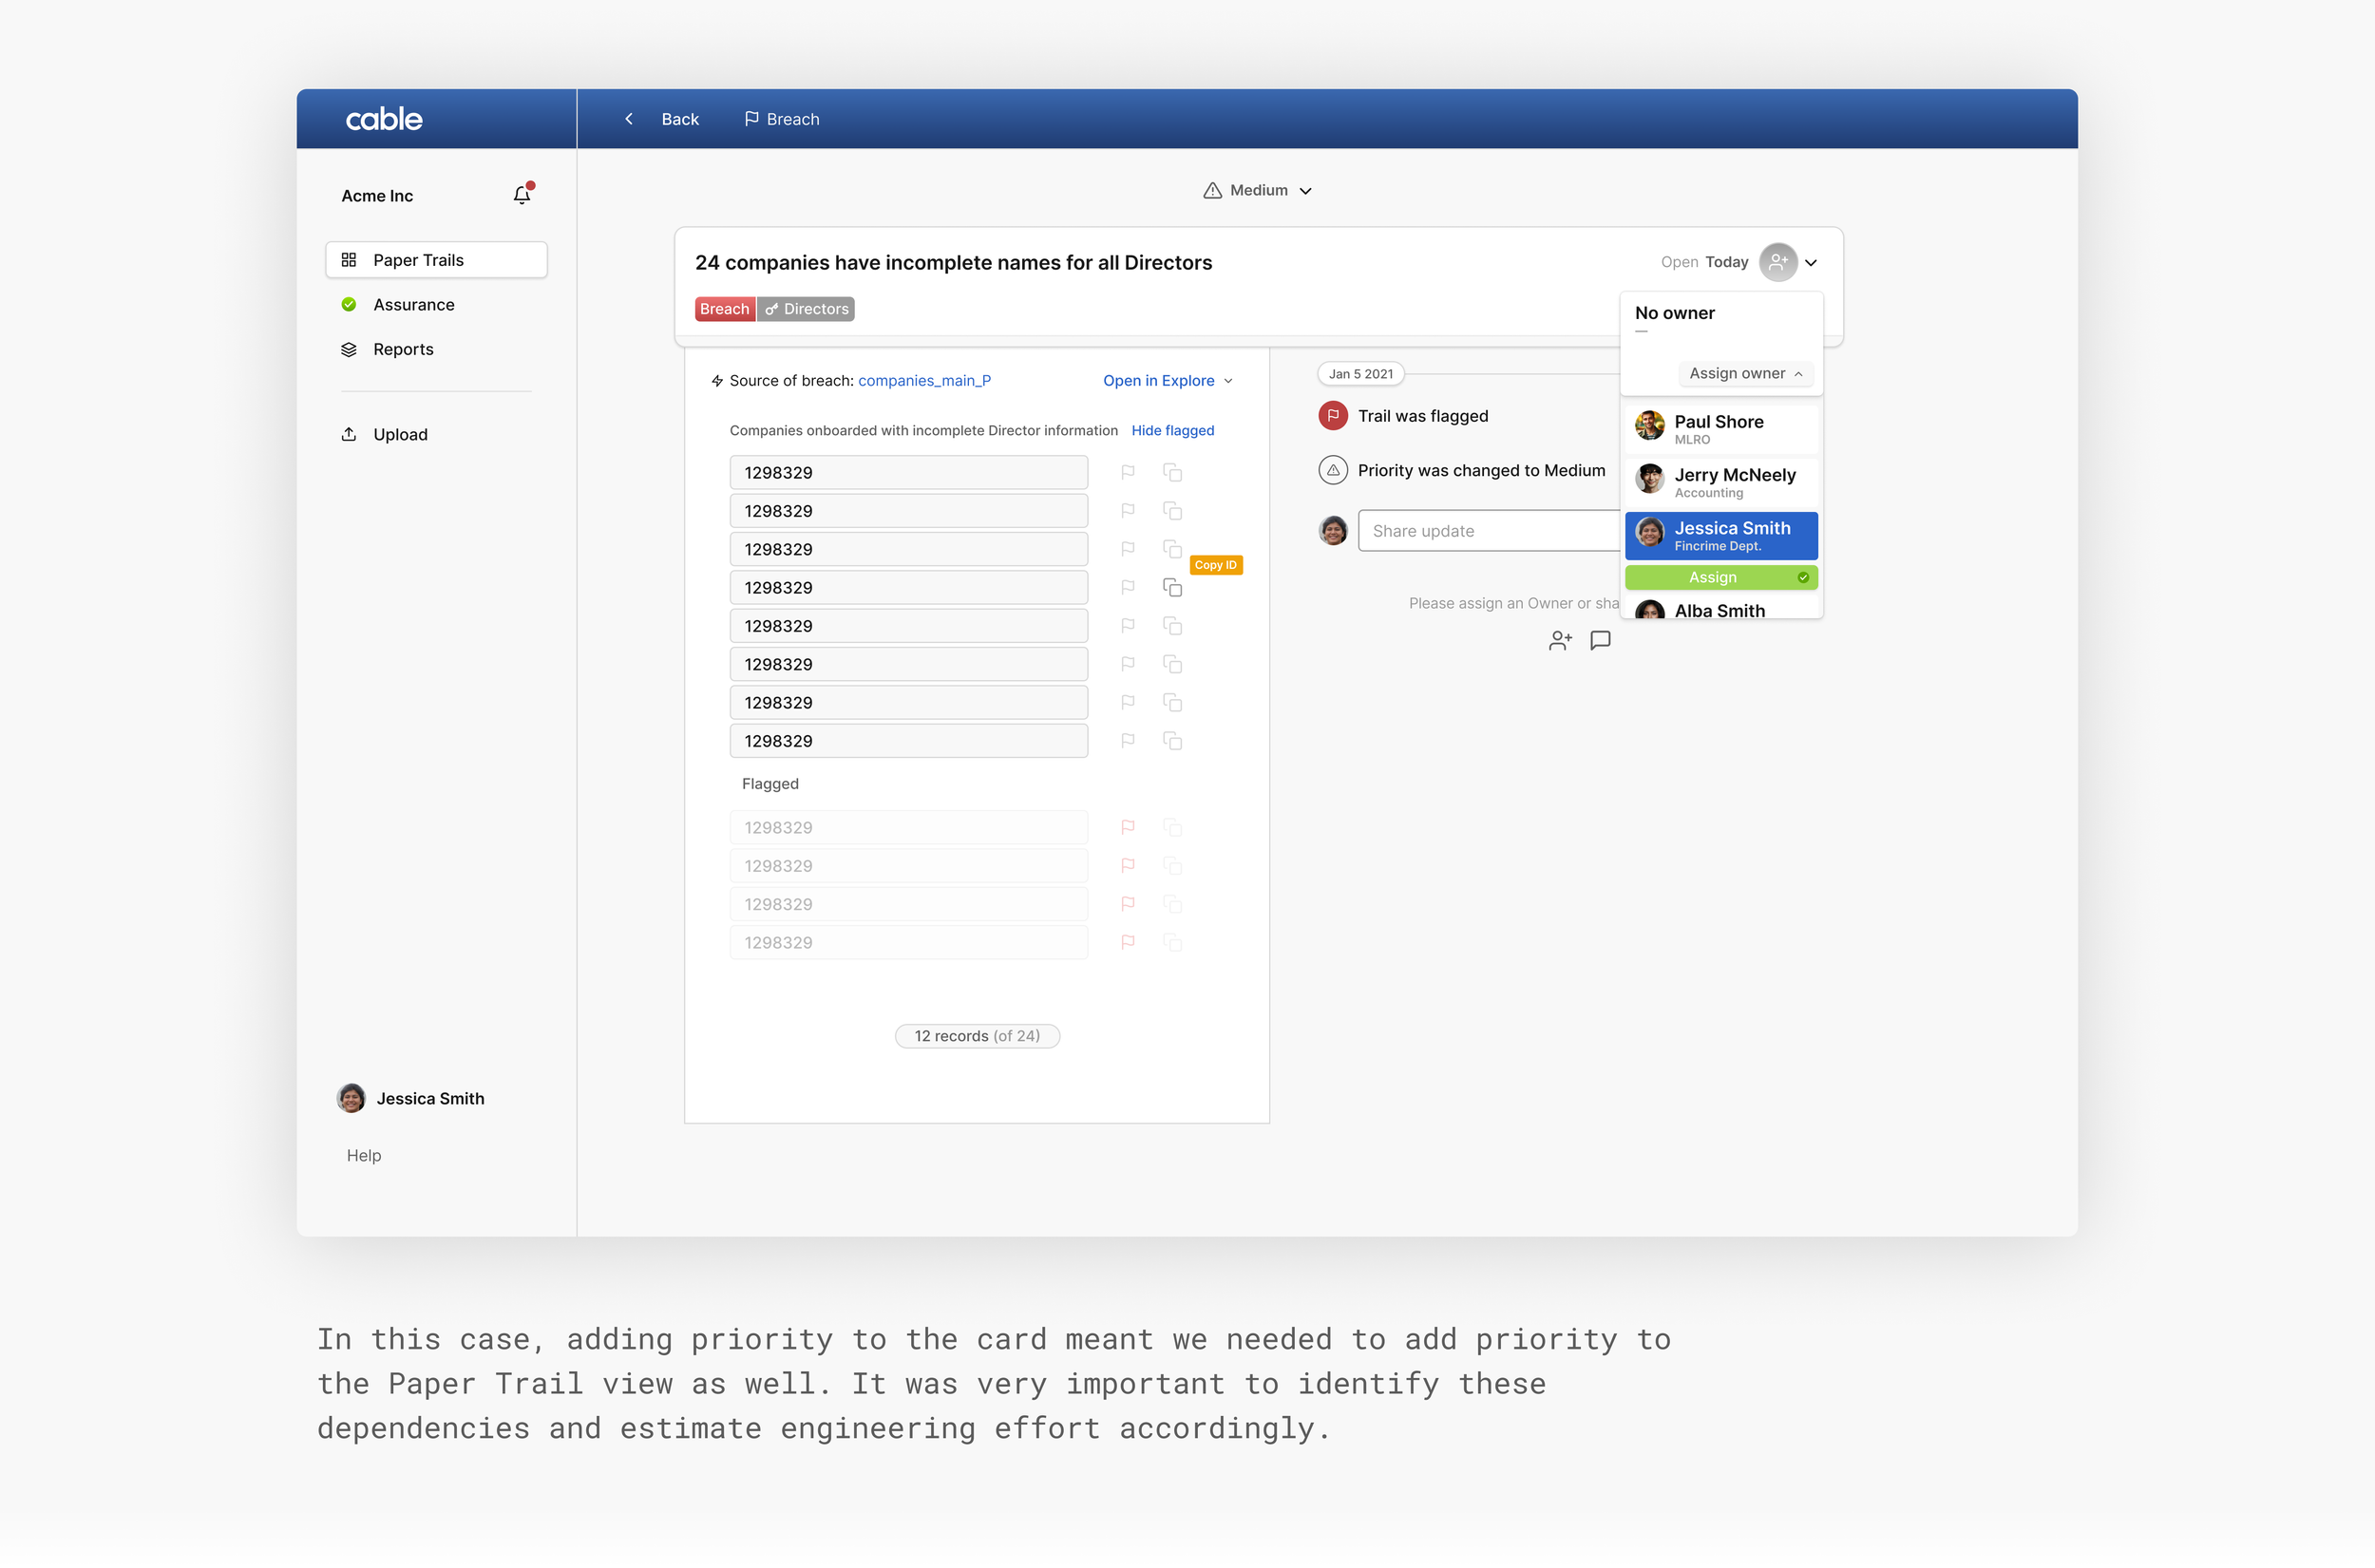Click the Upload icon in sidebar
The width and height of the screenshot is (2375, 1568).
pyautogui.click(x=349, y=434)
